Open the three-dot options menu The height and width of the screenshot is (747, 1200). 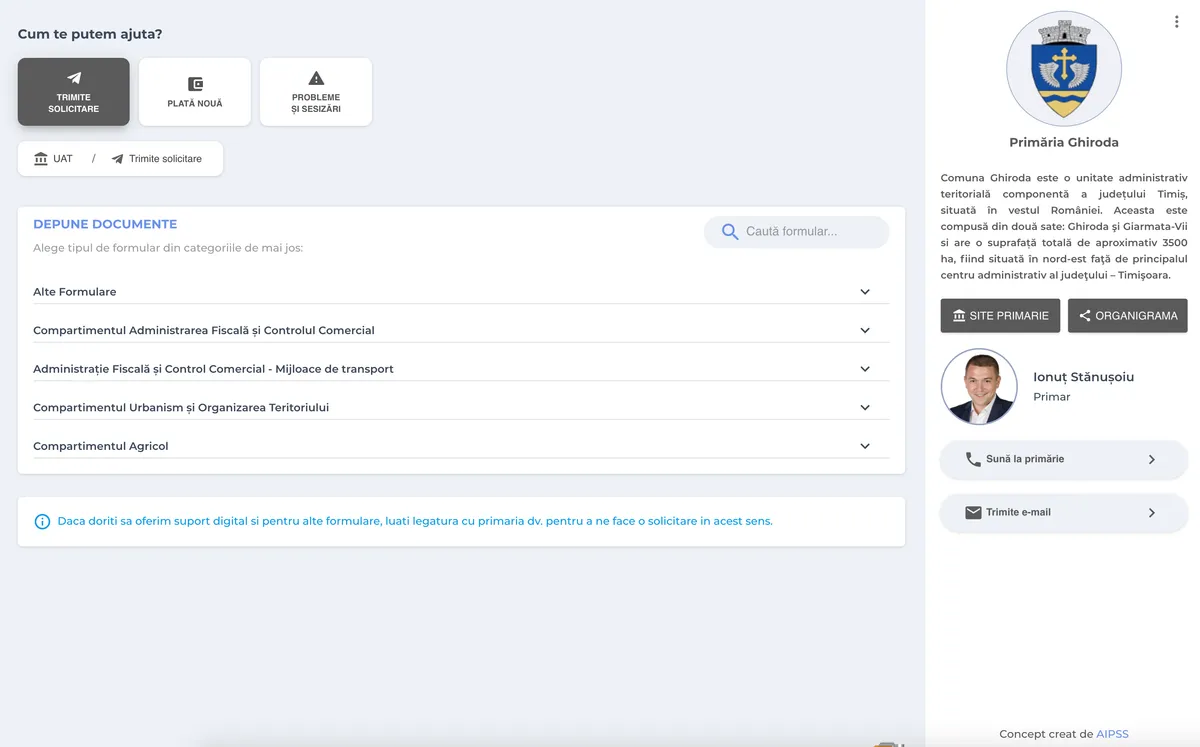(x=1177, y=22)
